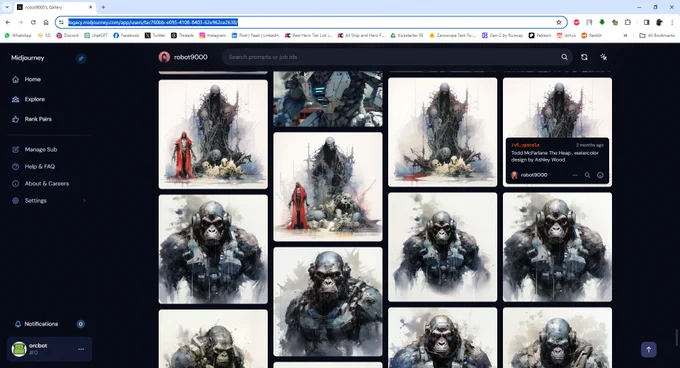Open the Discord bookmark
Screen dimensions: 680x368
[x=68, y=35]
